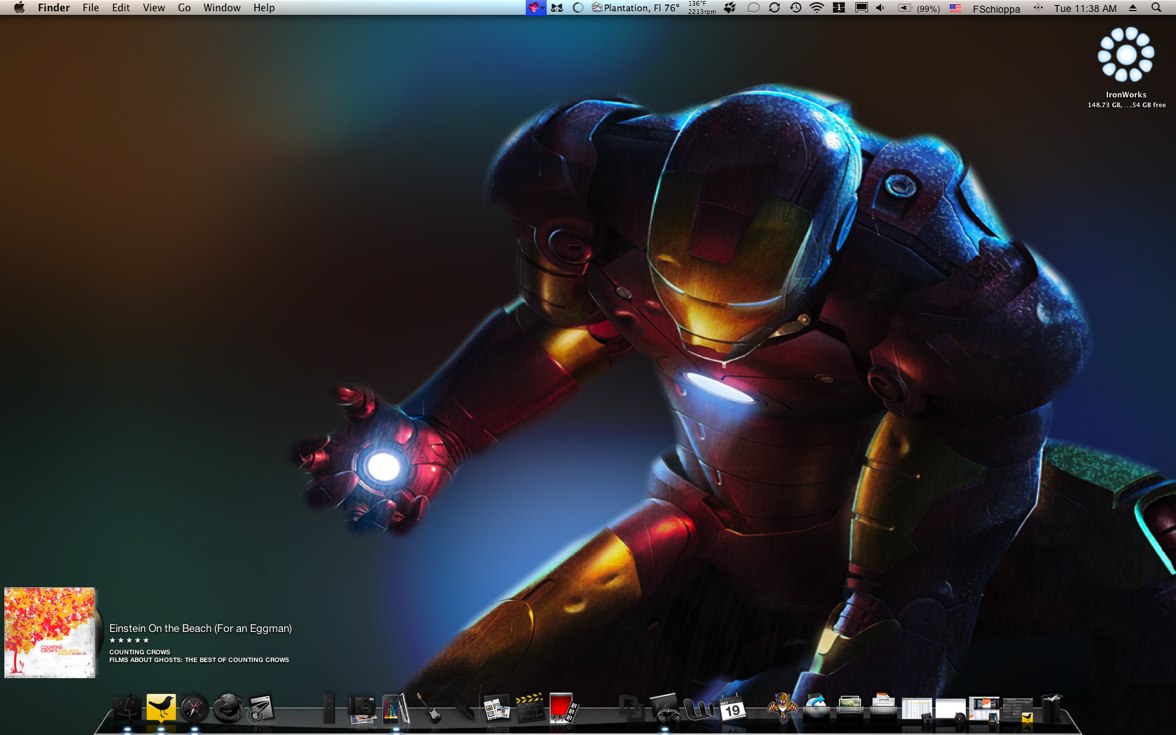Open the Trash in the dock
The height and width of the screenshot is (735, 1176).
[1052, 708]
